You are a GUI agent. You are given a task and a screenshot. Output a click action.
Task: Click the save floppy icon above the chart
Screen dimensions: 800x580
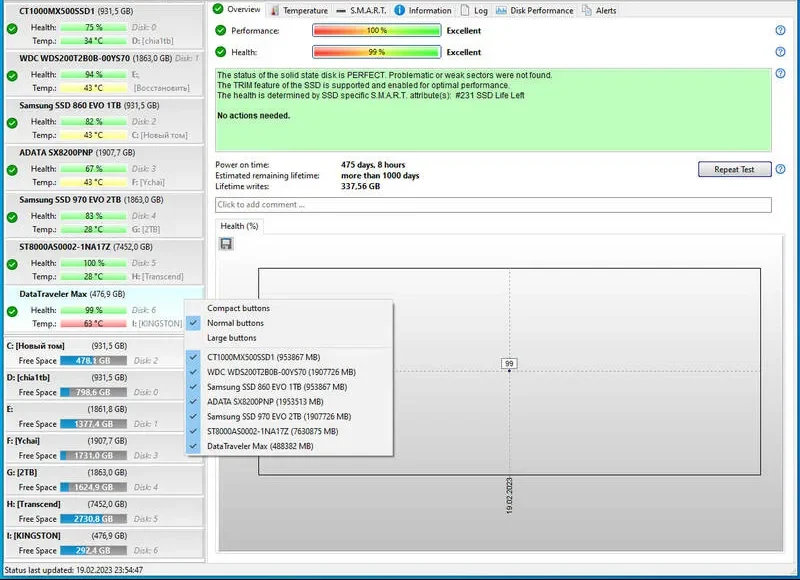[226, 244]
